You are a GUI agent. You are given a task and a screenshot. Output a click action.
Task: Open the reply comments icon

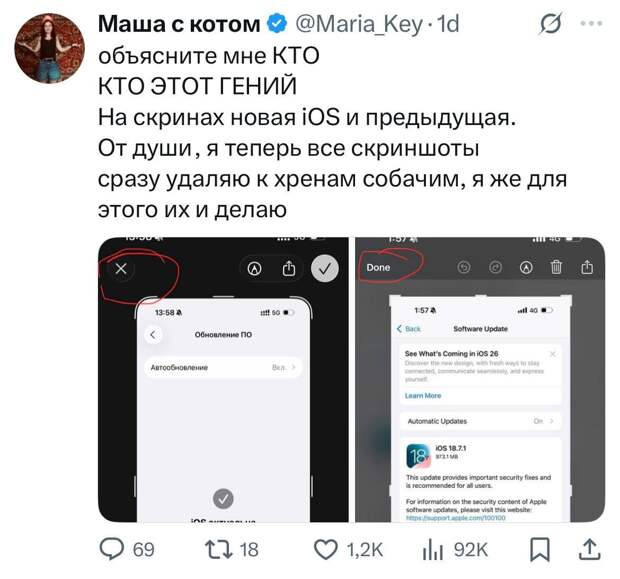tap(112, 548)
